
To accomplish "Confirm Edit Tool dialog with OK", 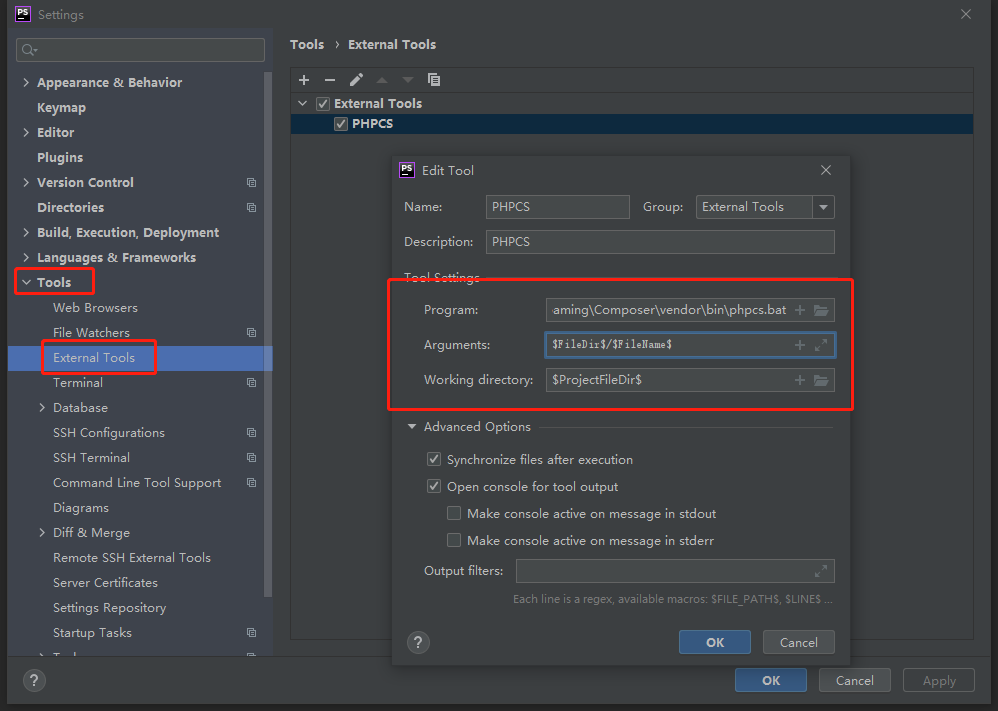I will (x=715, y=642).
